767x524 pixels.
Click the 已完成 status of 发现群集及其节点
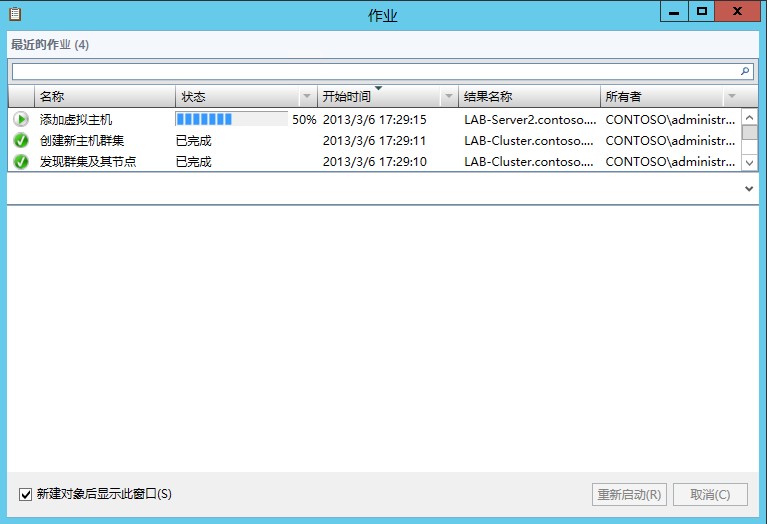(x=194, y=162)
